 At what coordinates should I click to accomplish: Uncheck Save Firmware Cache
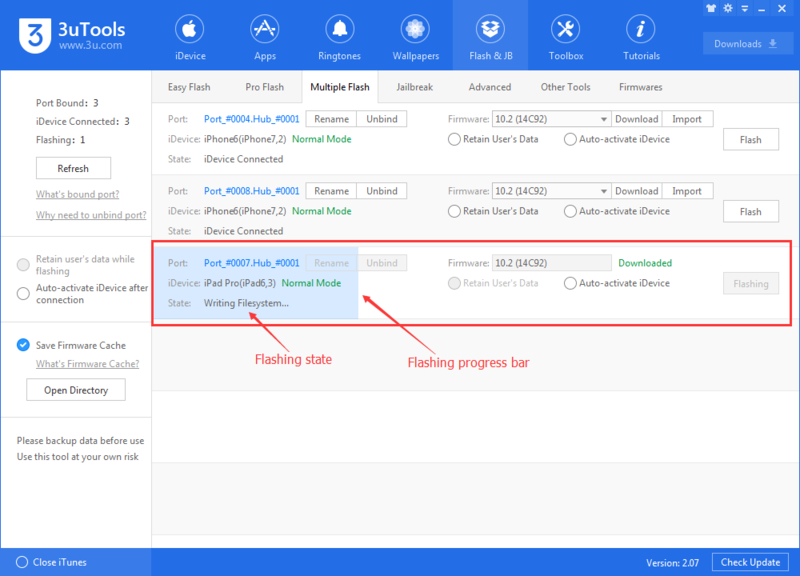tap(23, 345)
